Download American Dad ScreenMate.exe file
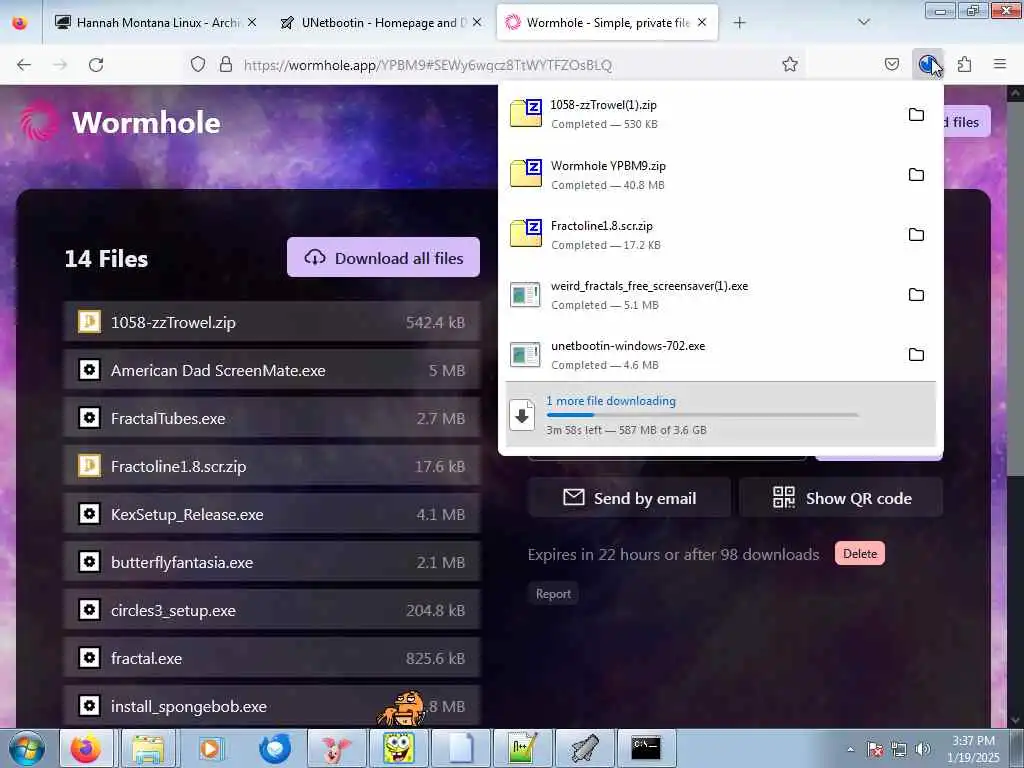1024x768 pixels. [272, 370]
